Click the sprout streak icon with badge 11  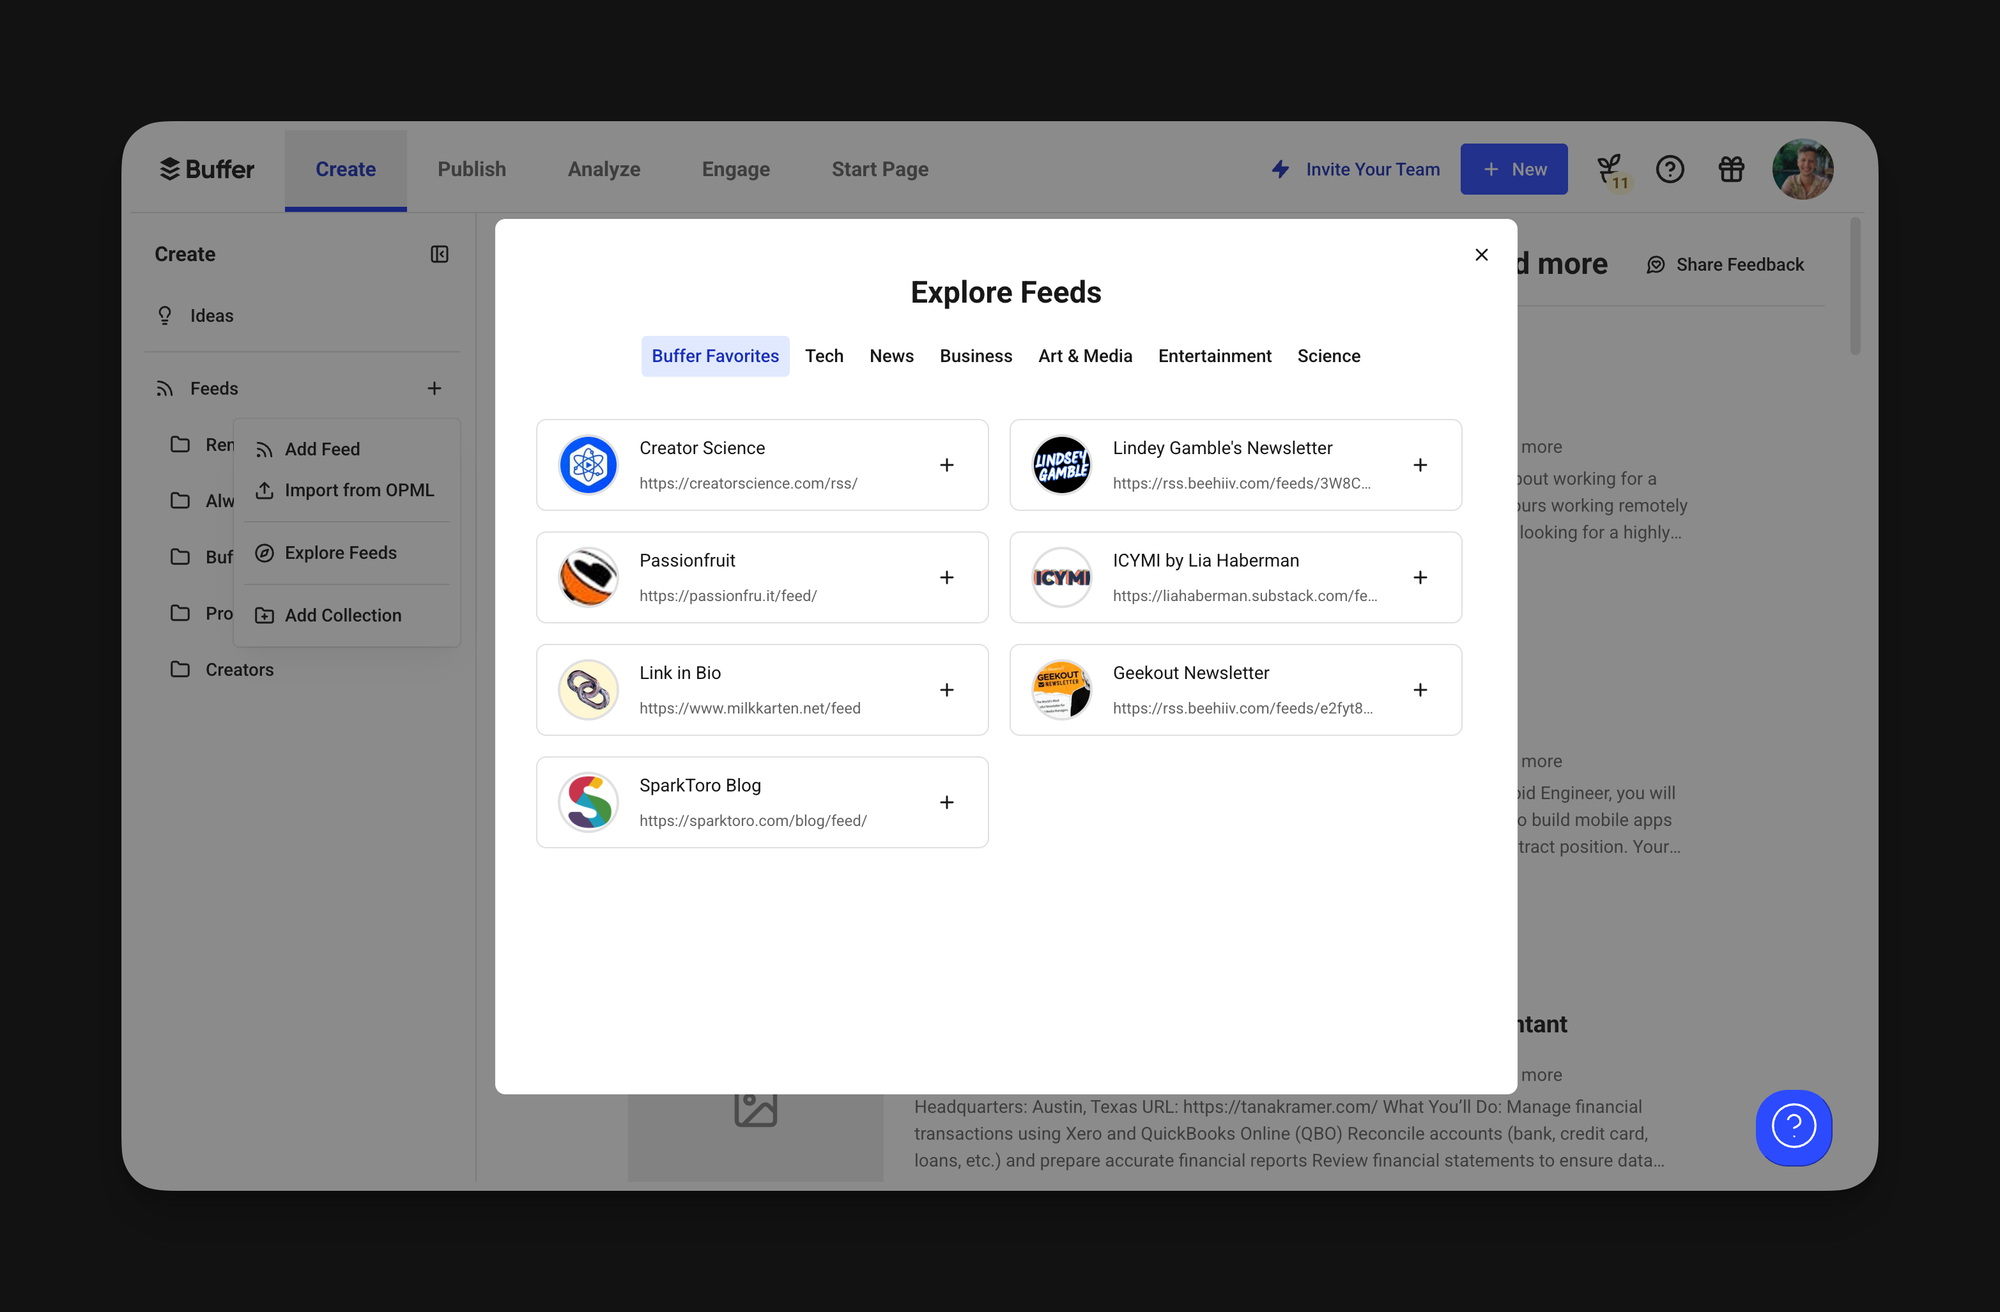click(x=1610, y=169)
